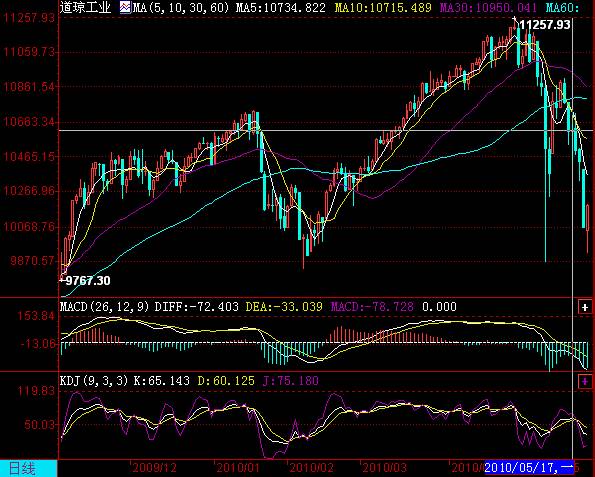
Task: Click the MACD(26,12,9) indicator label
Action: coord(104,307)
